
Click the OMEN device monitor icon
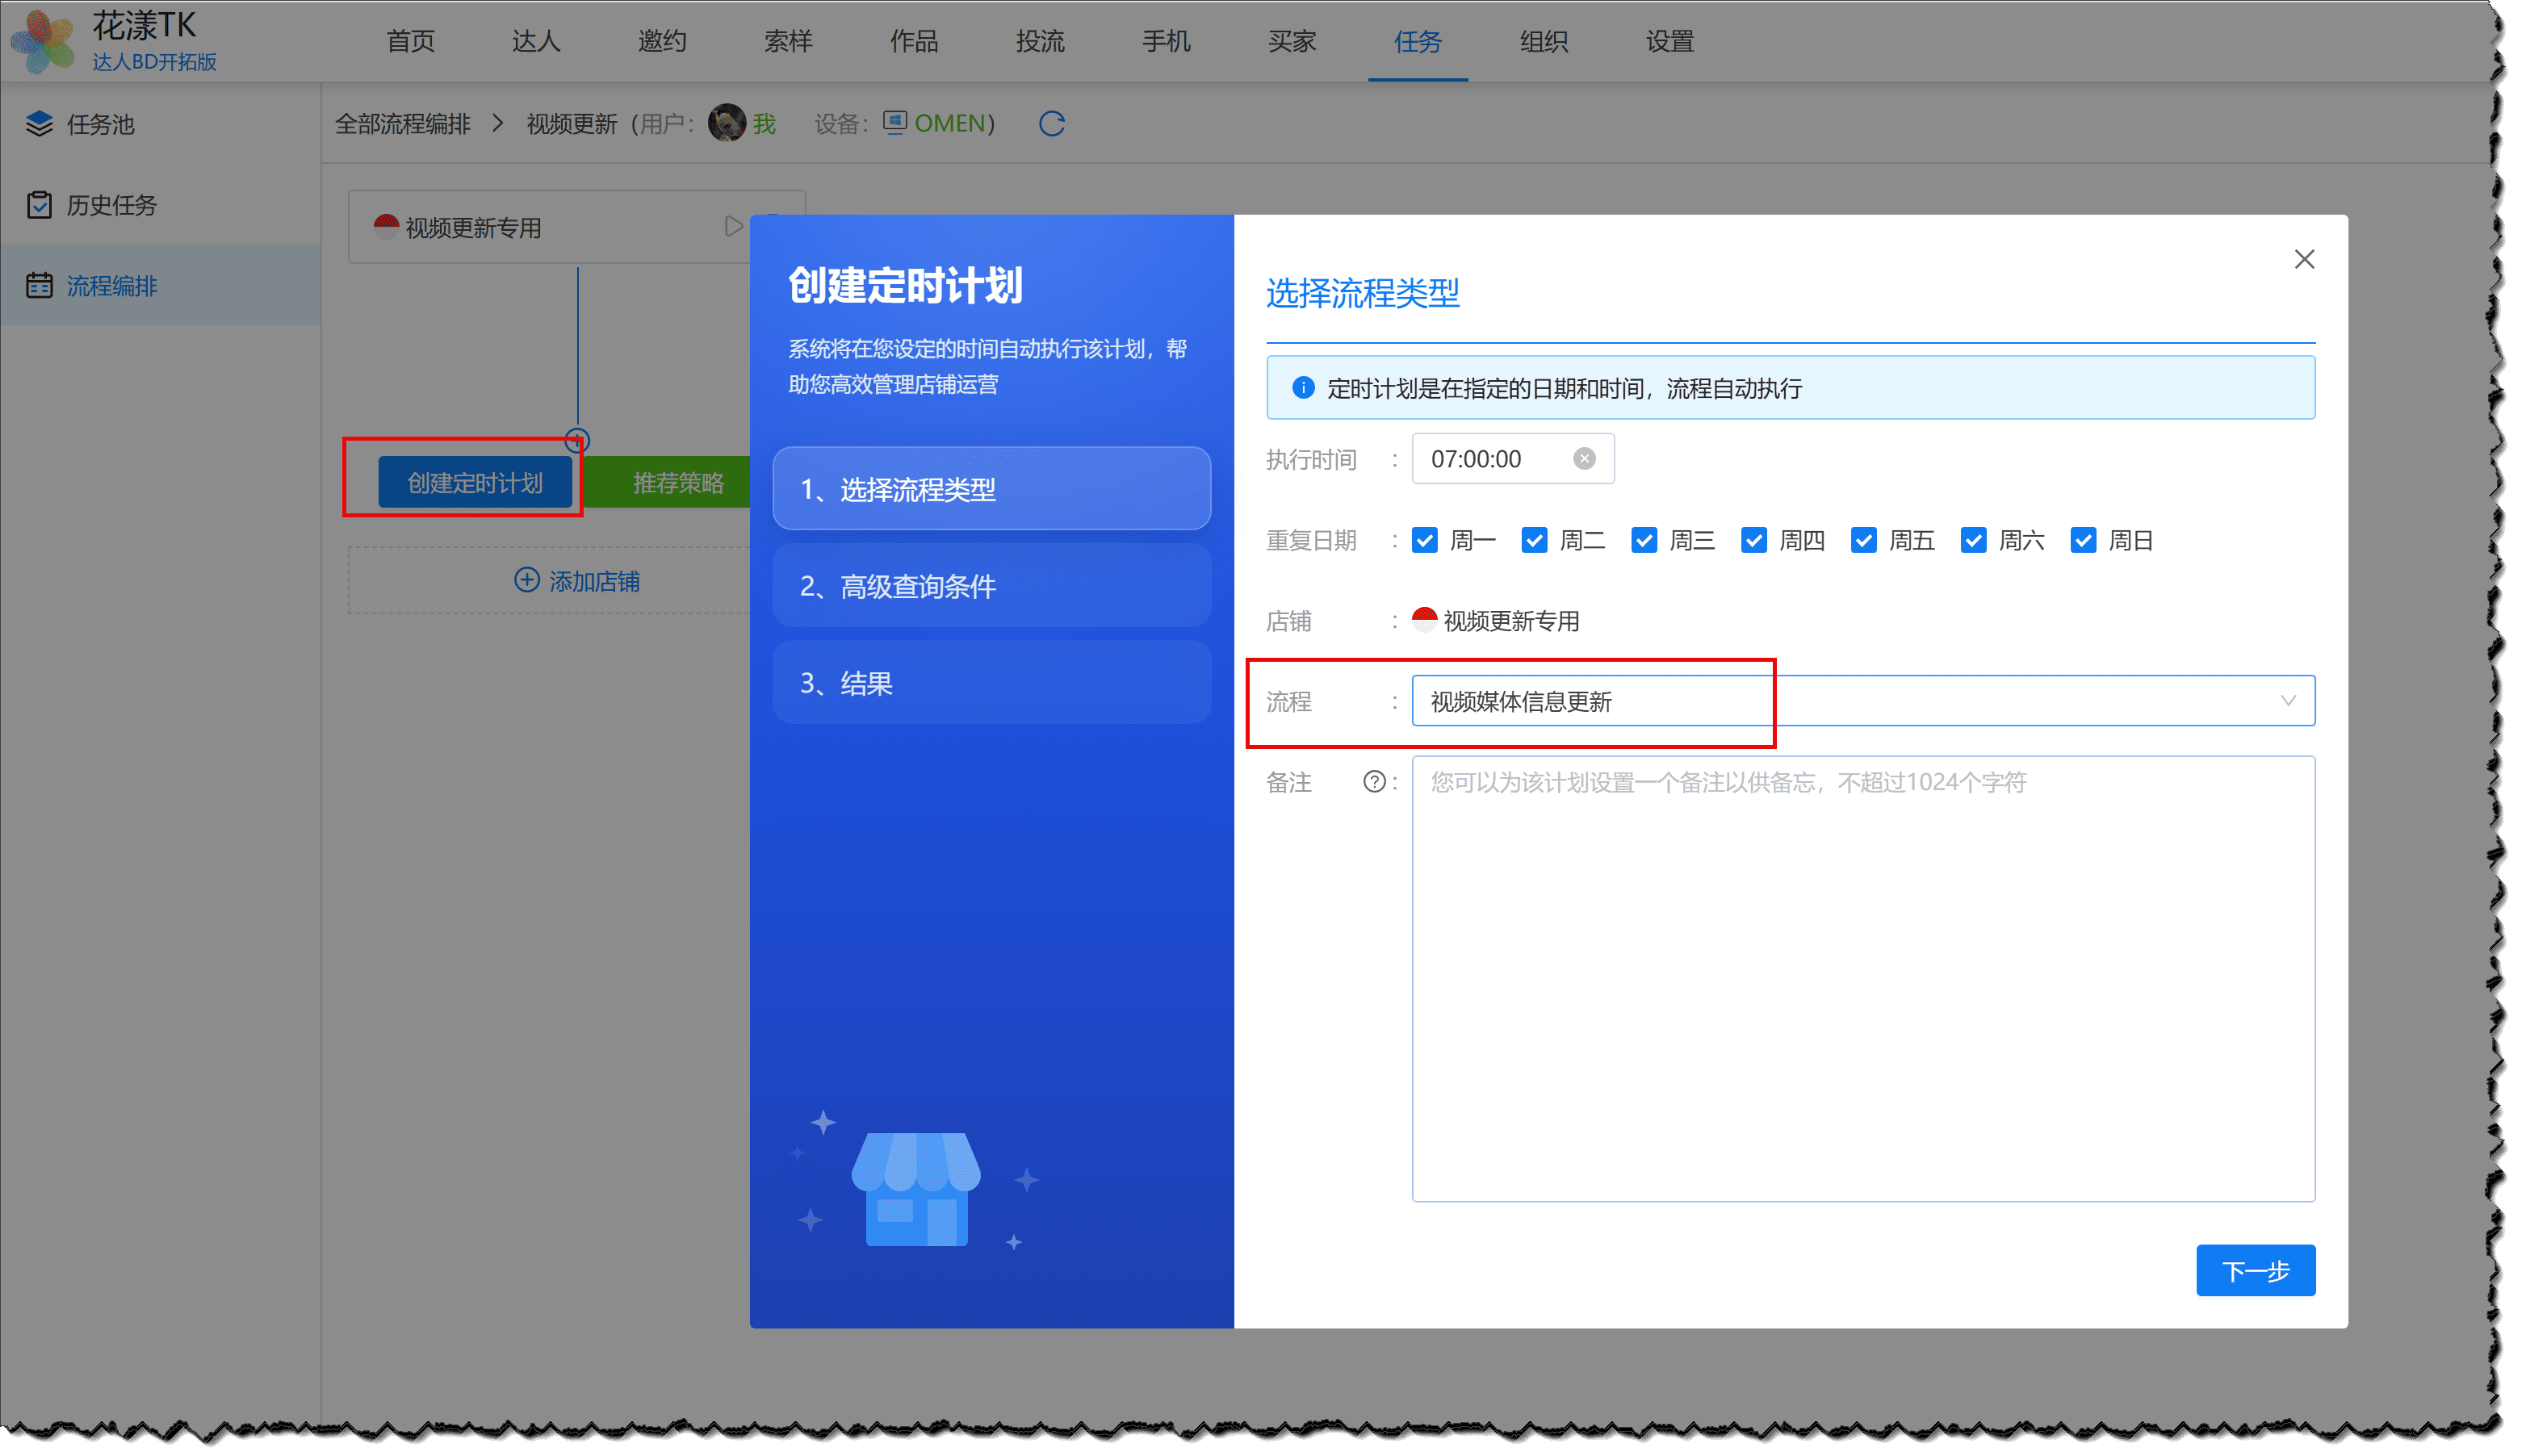point(895,122)
